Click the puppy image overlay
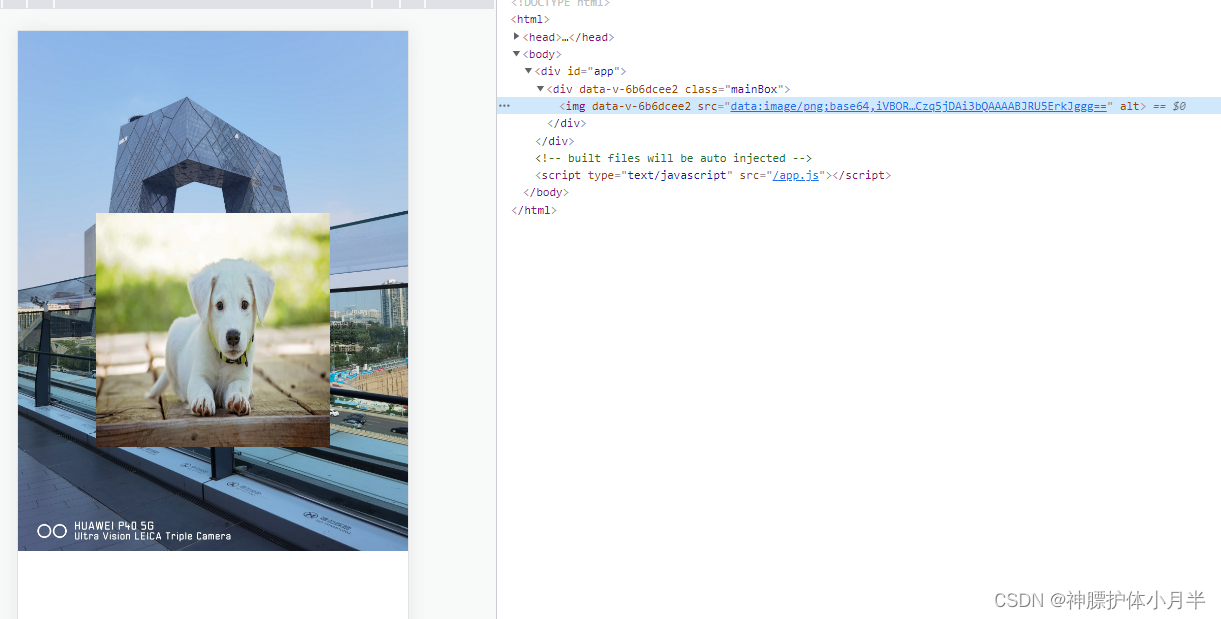The image size is (1221, 619). click(213, 330)
